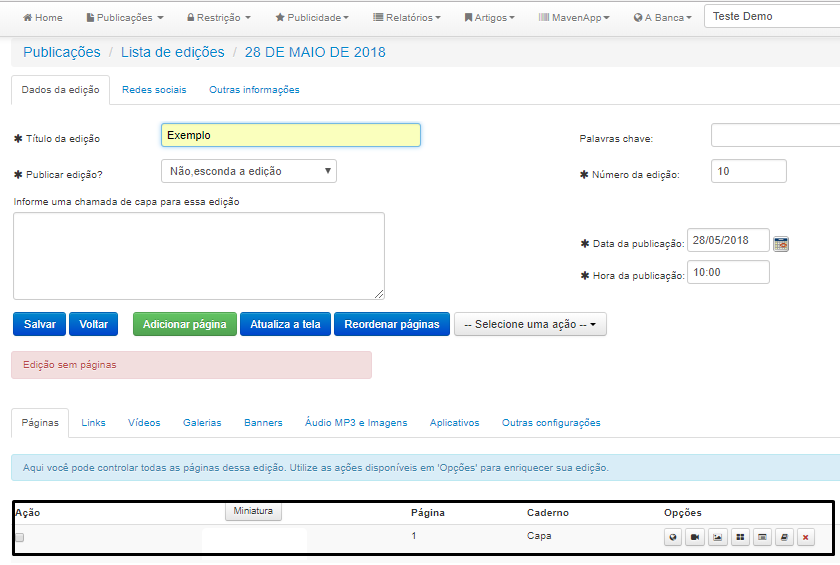Click the chamada de capa text area
Image resolution: width=840 pixels, height=565 pixels.
[x=199, y=257]
